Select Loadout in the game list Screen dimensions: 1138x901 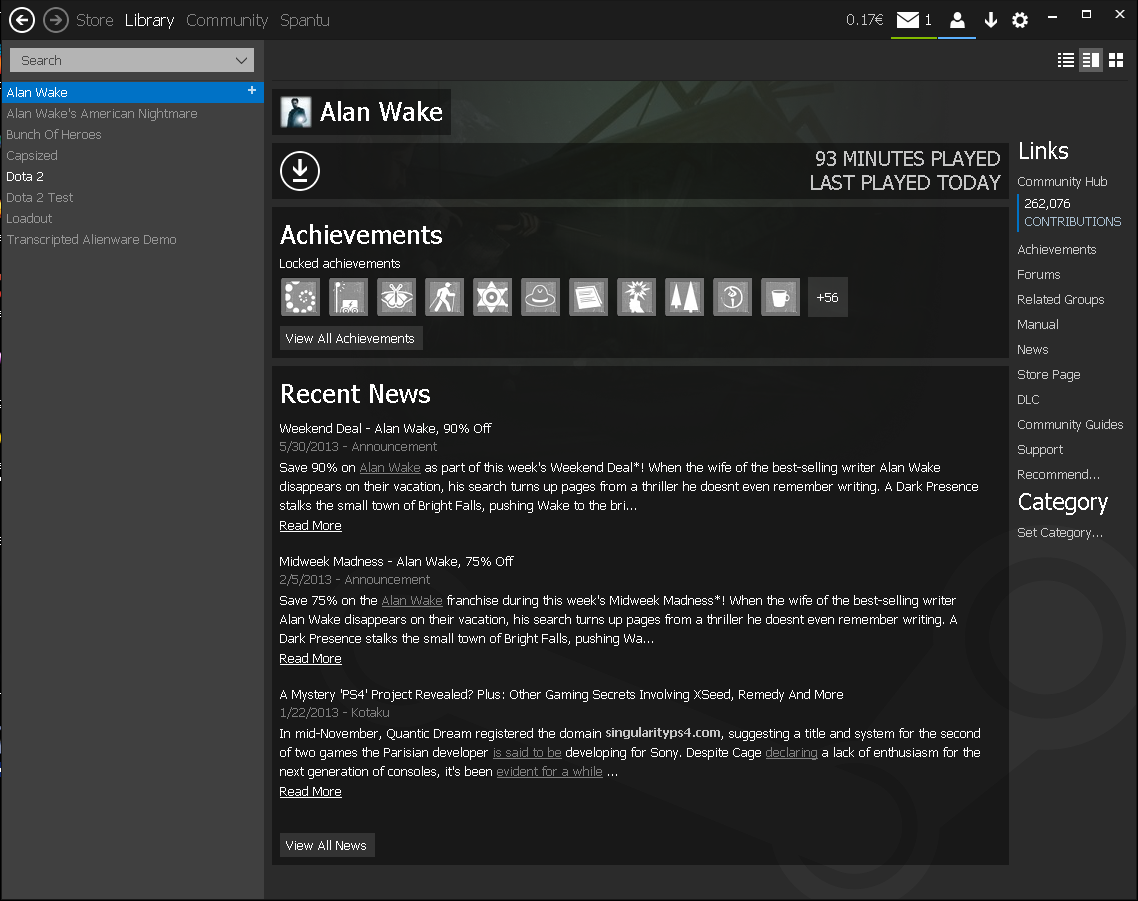click(x=132, y=219)
